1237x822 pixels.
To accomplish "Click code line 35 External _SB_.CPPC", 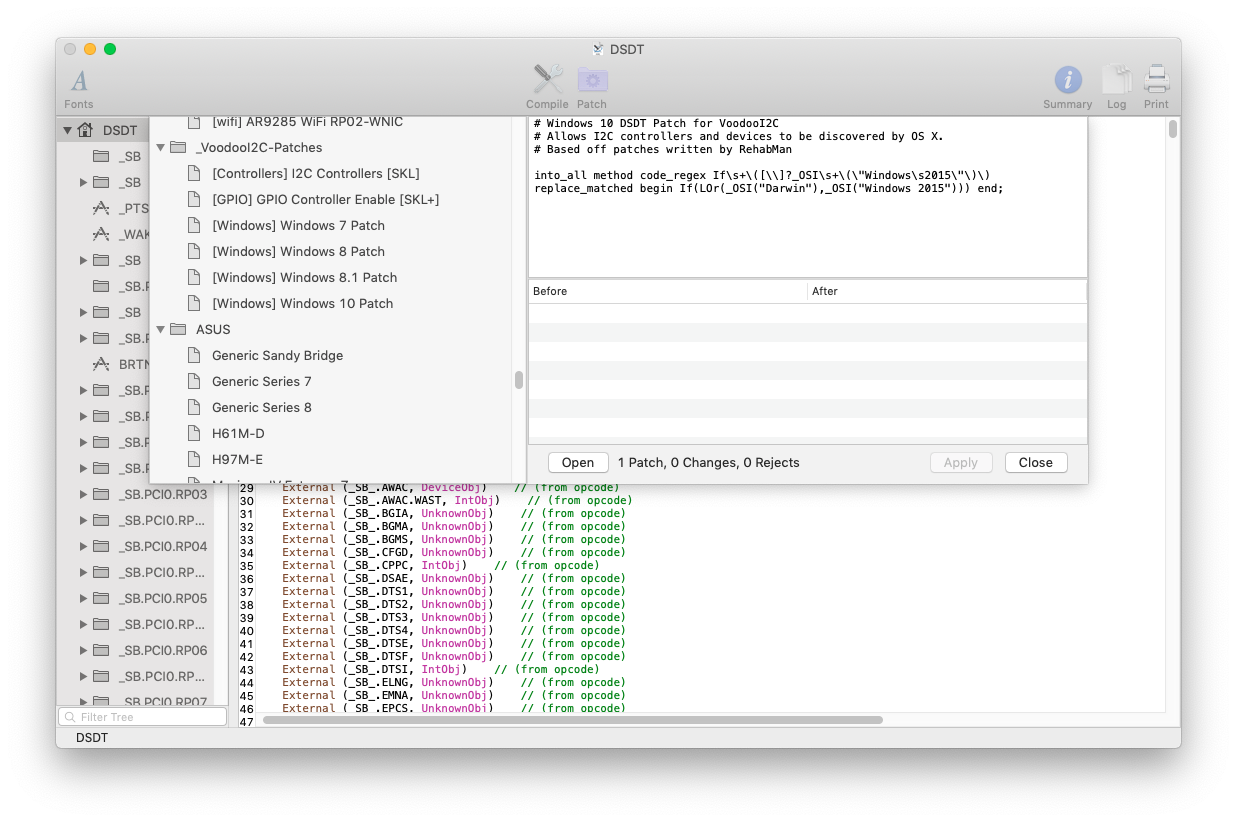I will pos(441,565).
